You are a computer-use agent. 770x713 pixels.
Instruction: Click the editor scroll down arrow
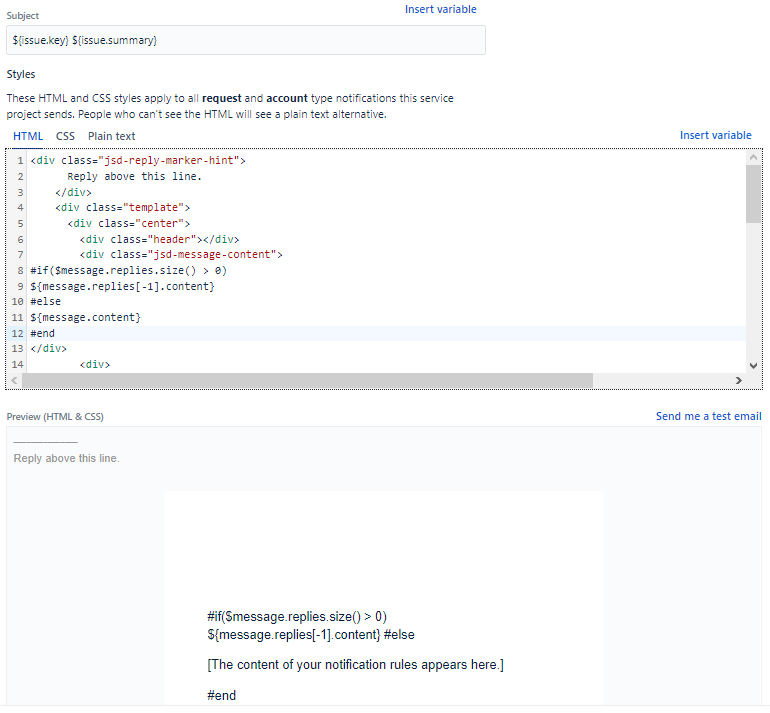[753, 365]
